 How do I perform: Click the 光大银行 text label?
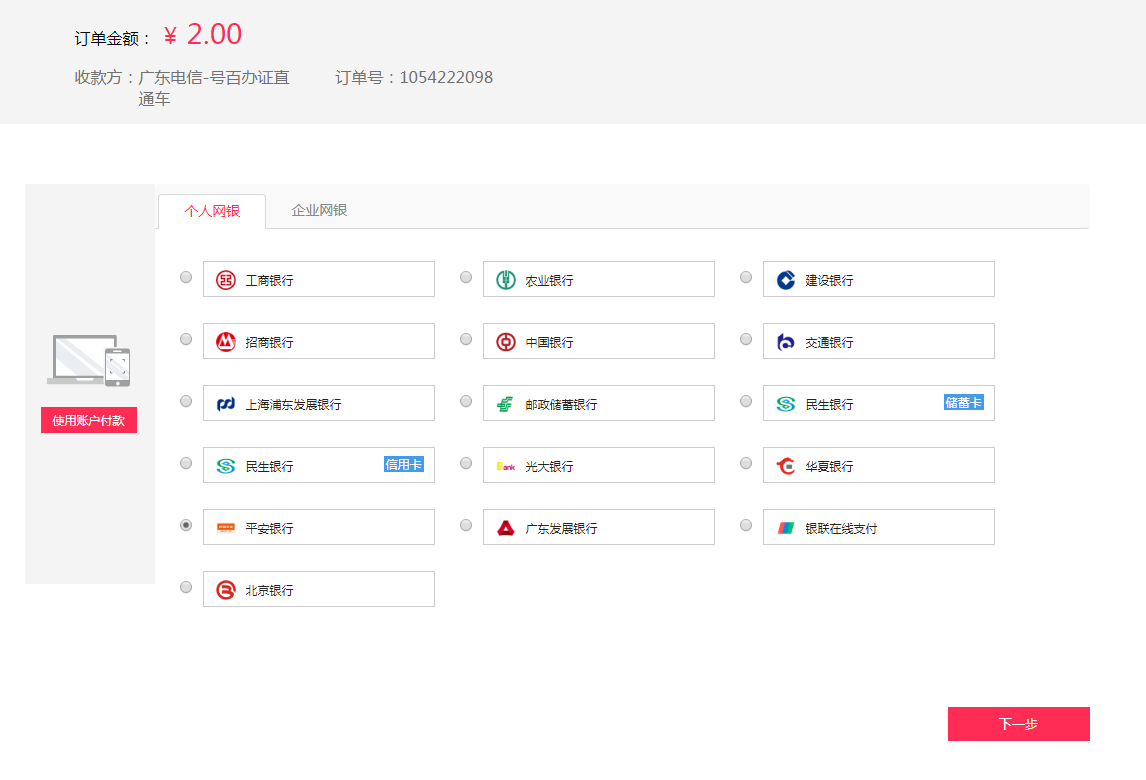(550, 466)
